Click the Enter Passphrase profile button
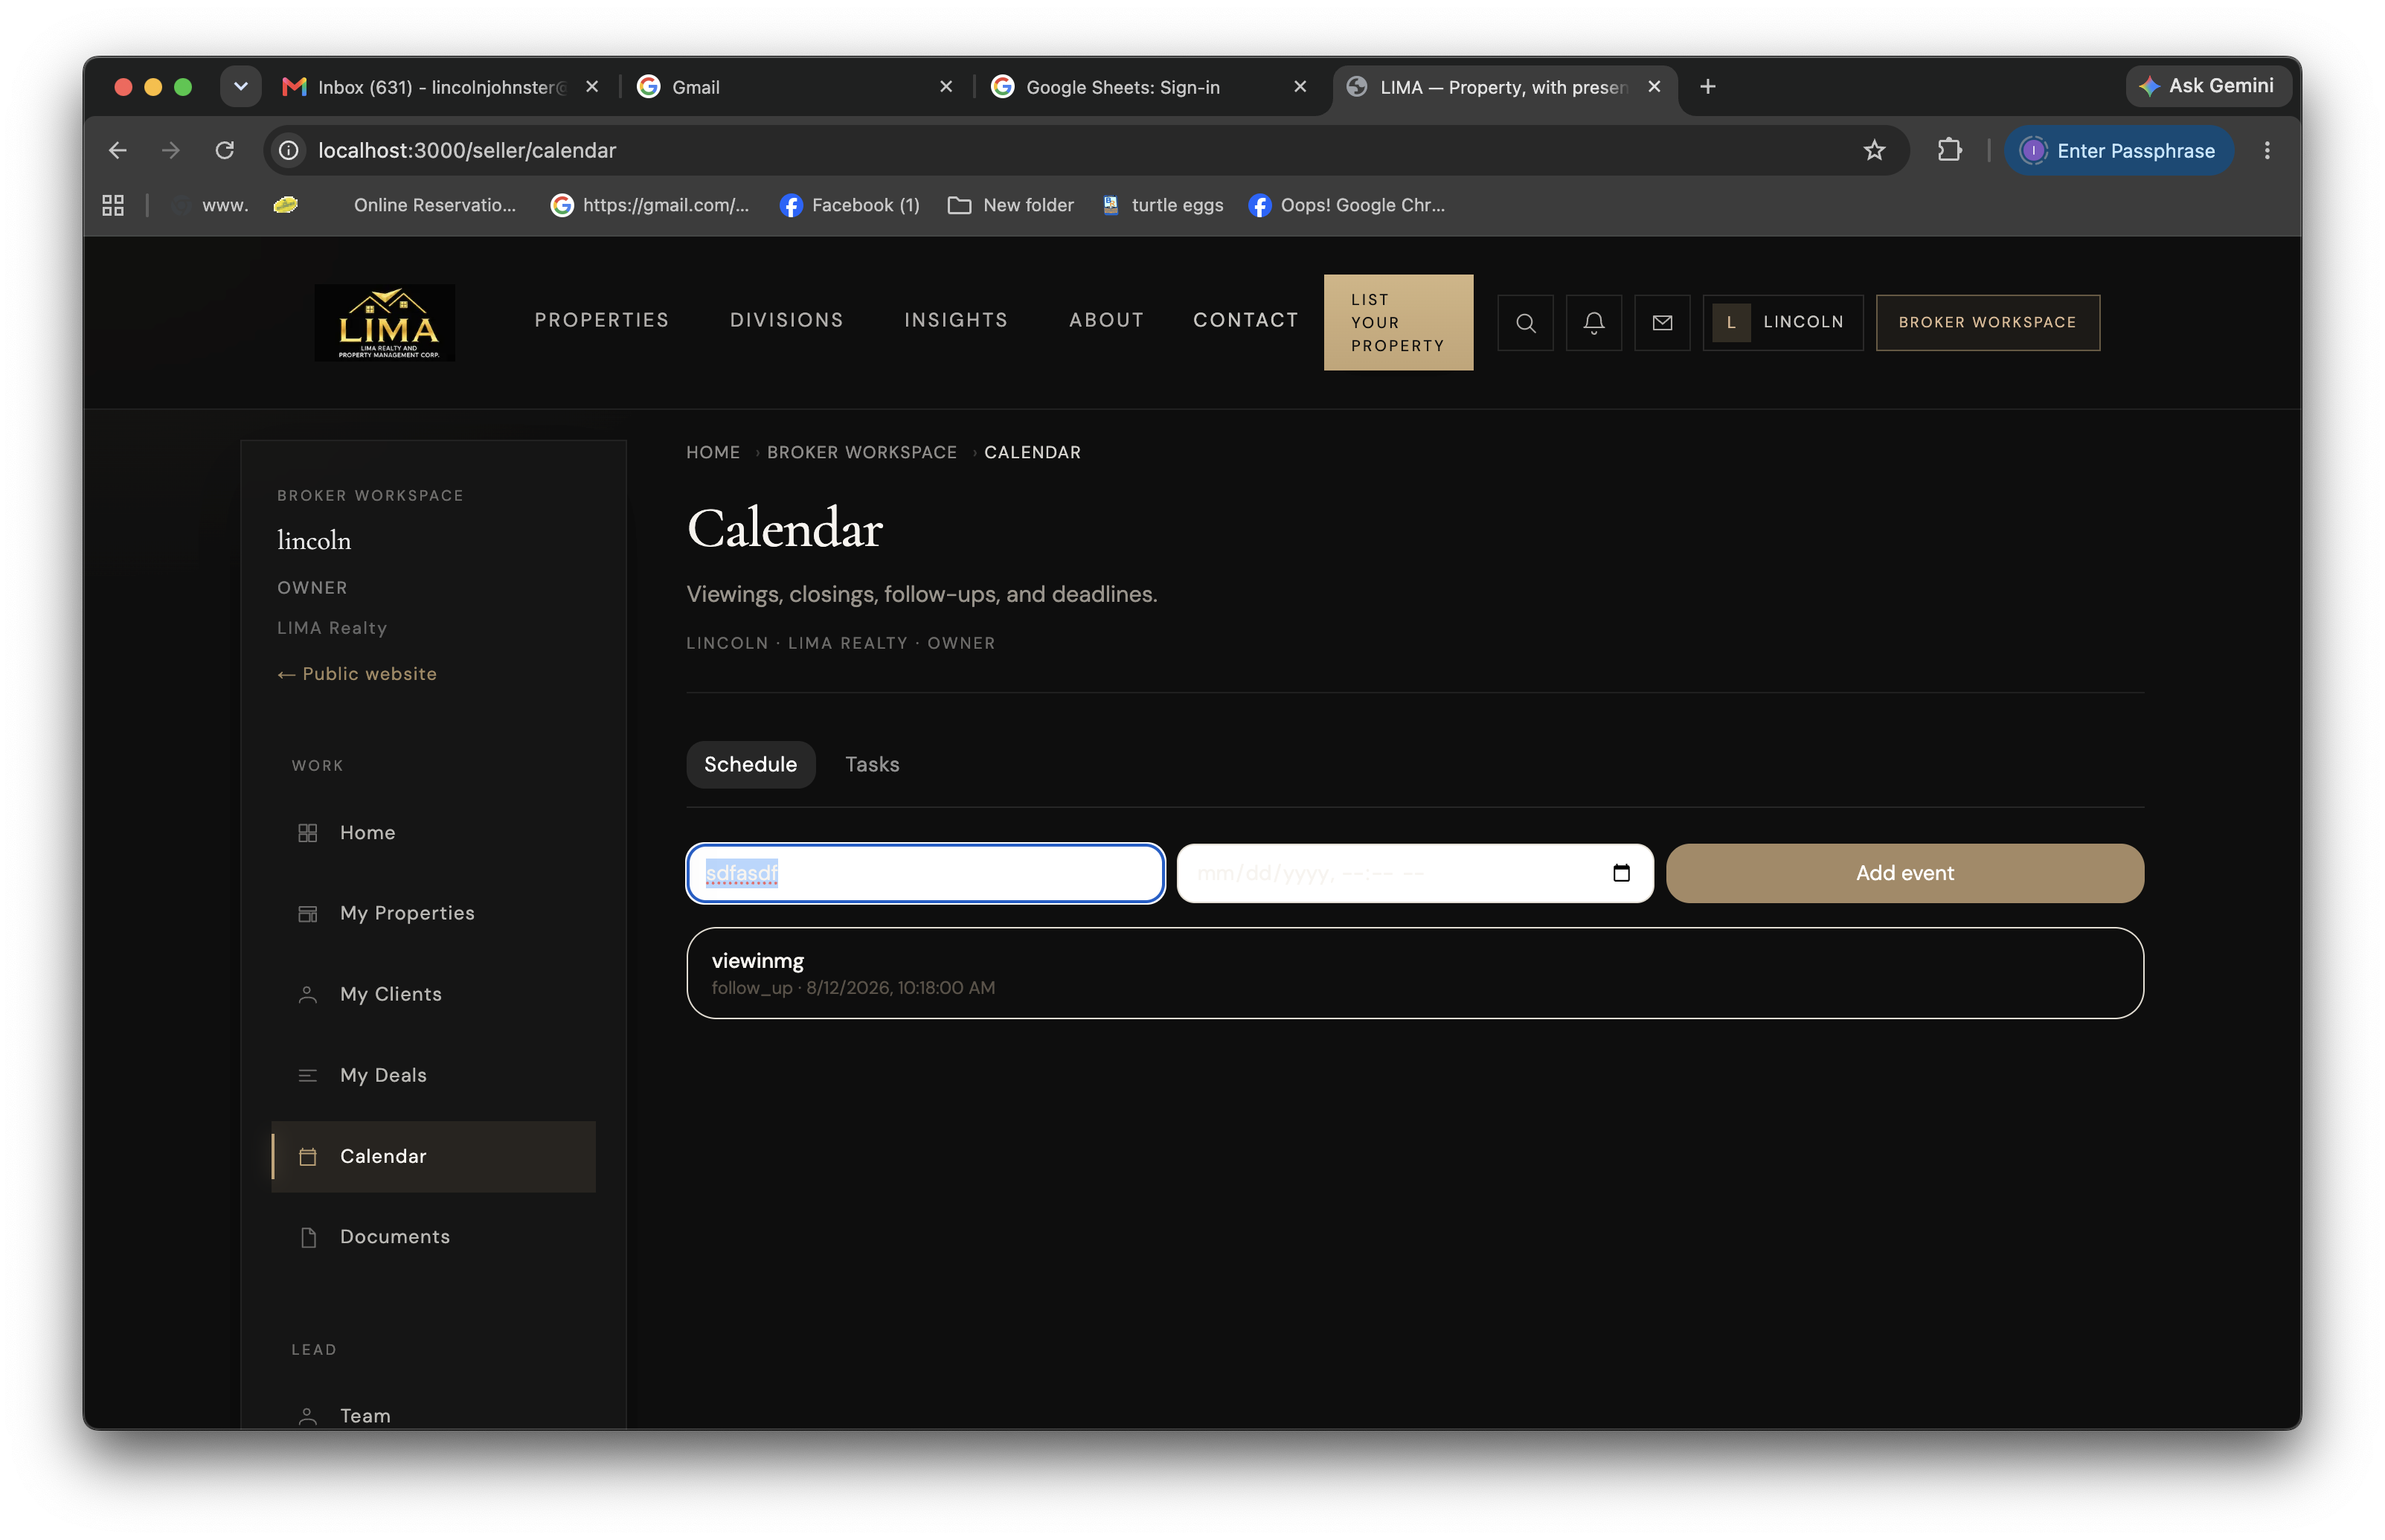Image resolution: width=2385 pixels, height=1540 pixels. pyautogui.click(x=2118, y=150)
